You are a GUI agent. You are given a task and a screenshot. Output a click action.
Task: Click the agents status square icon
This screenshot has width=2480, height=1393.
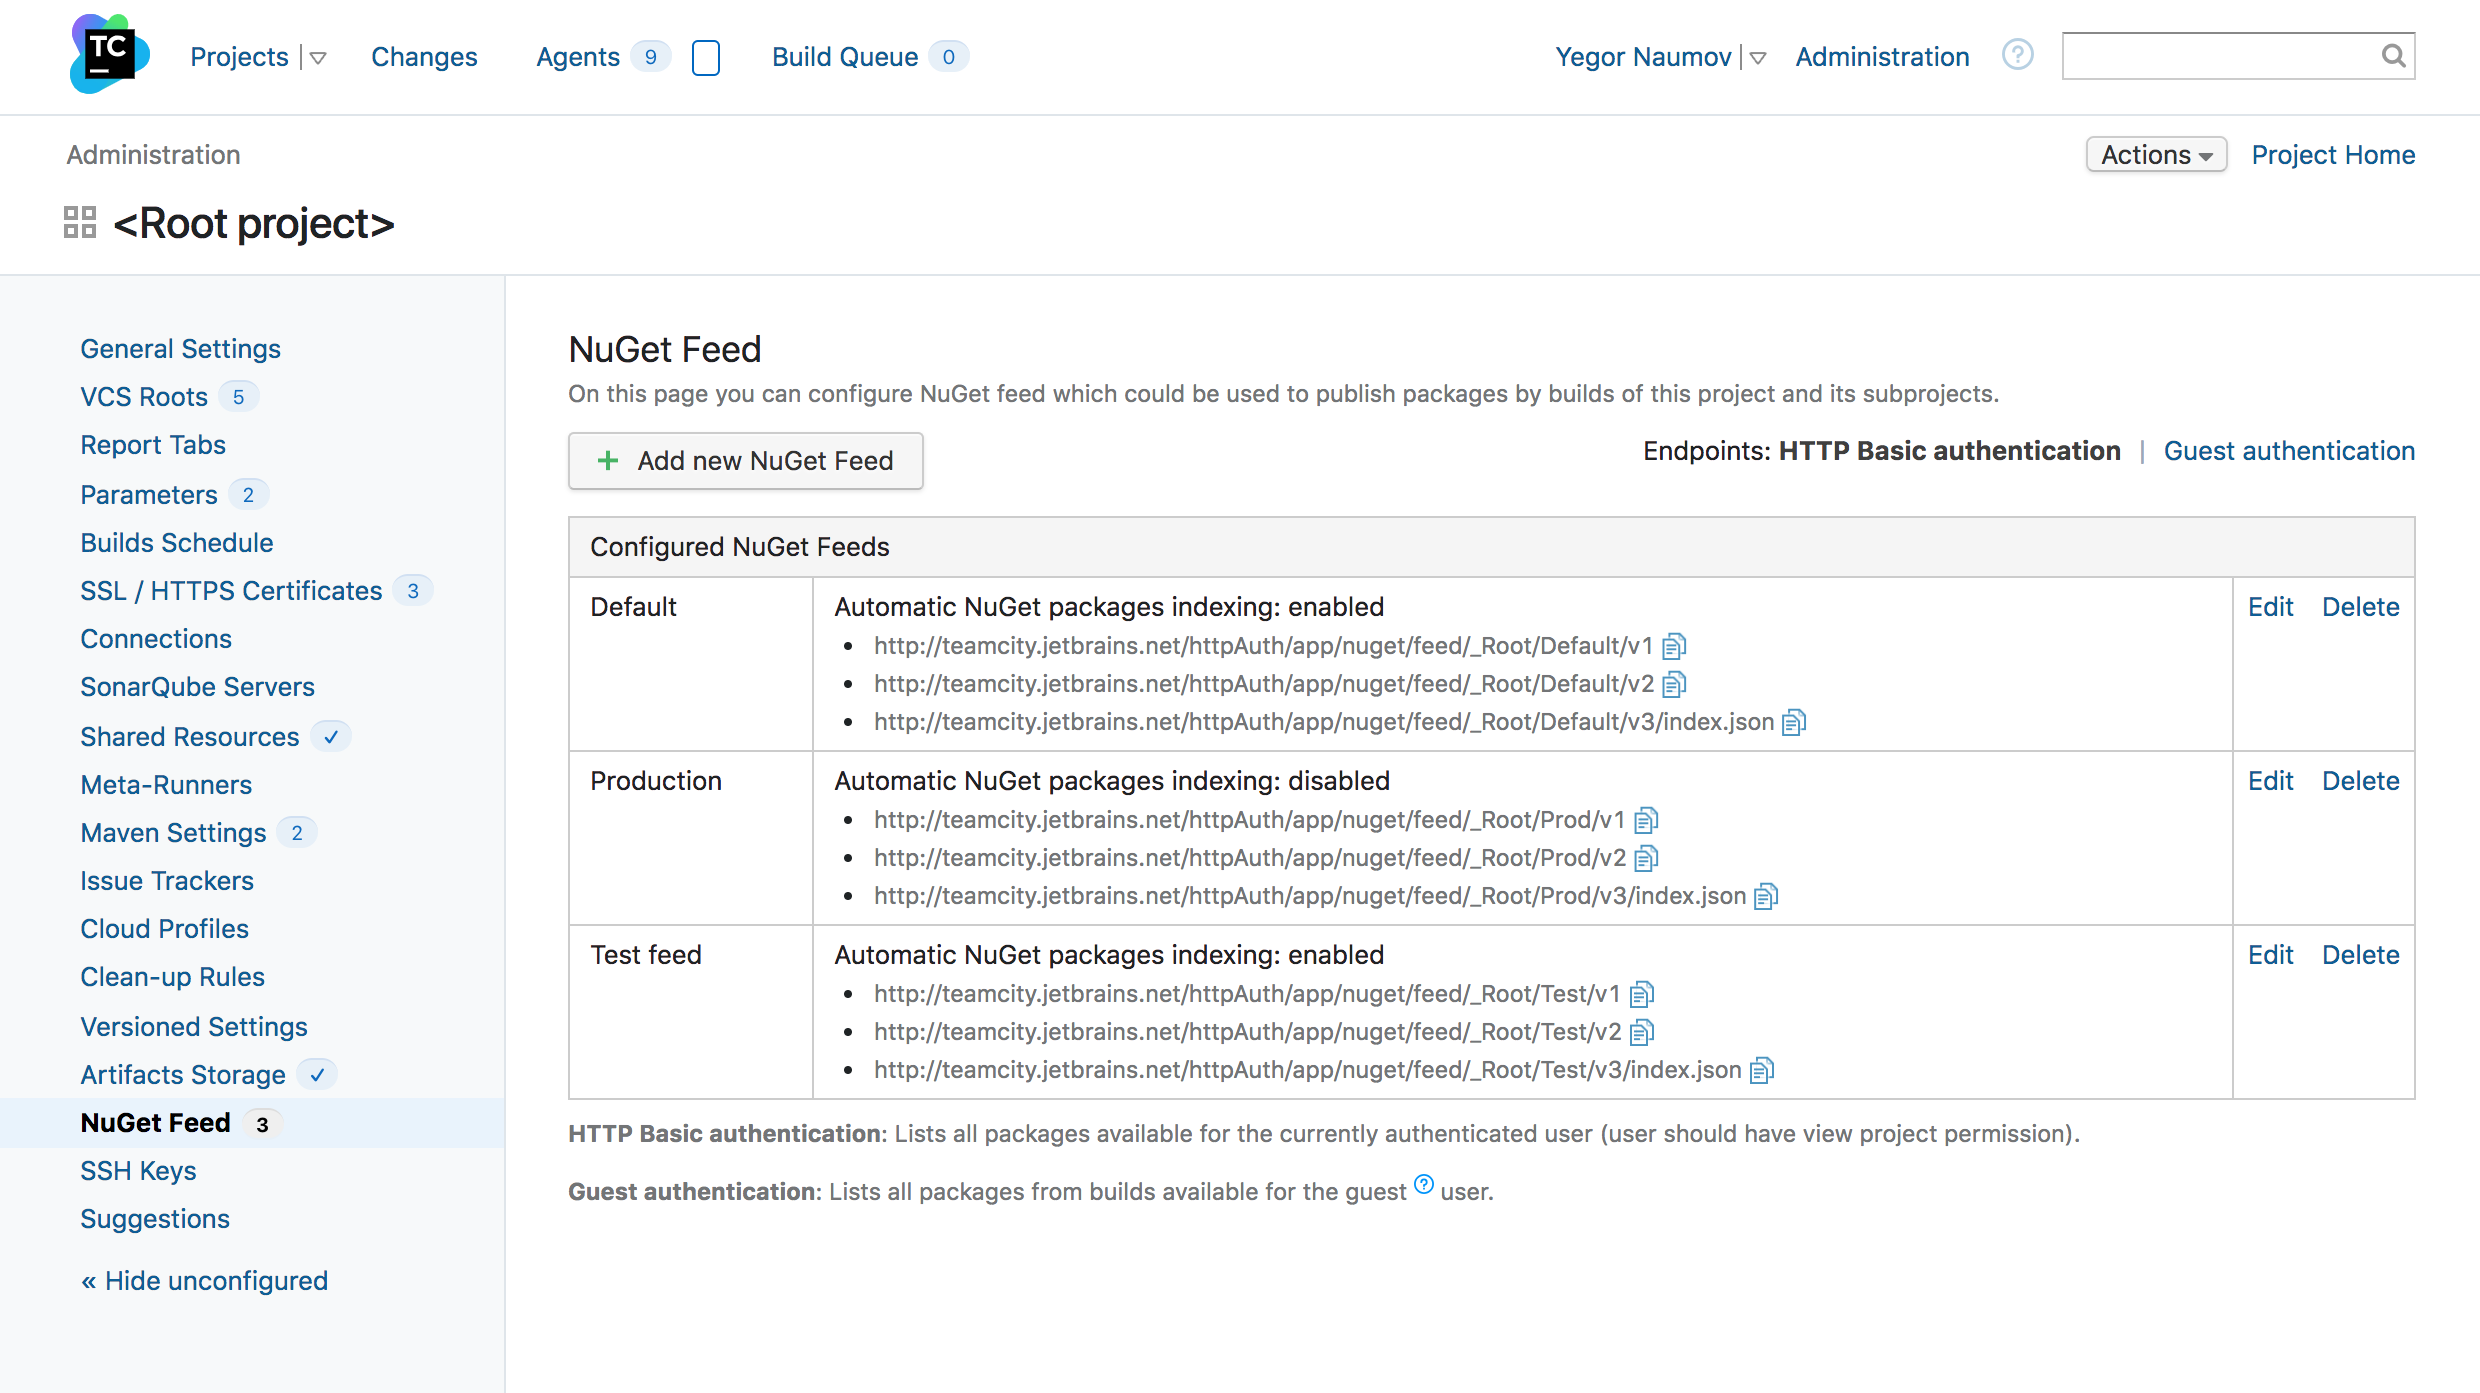pos(706,57)
